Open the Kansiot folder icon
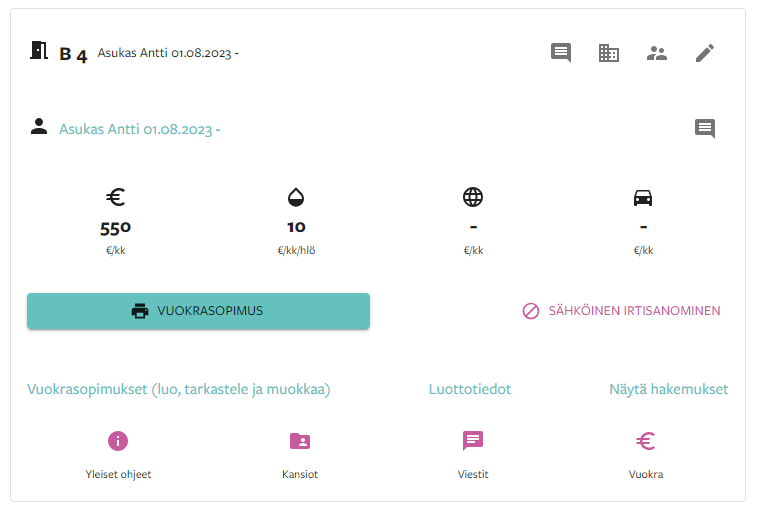This screenshot has width=758, height=514. (300, 441)
